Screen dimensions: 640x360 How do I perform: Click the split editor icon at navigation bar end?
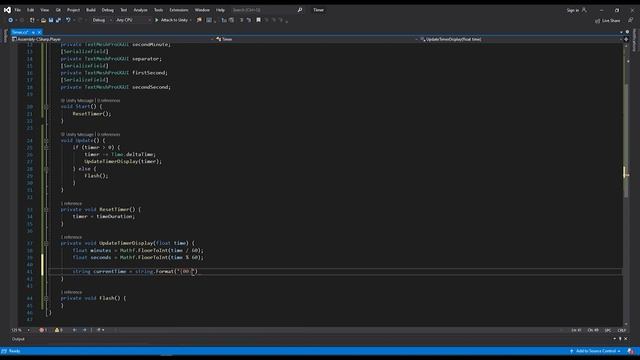click(x=626, y=39)
